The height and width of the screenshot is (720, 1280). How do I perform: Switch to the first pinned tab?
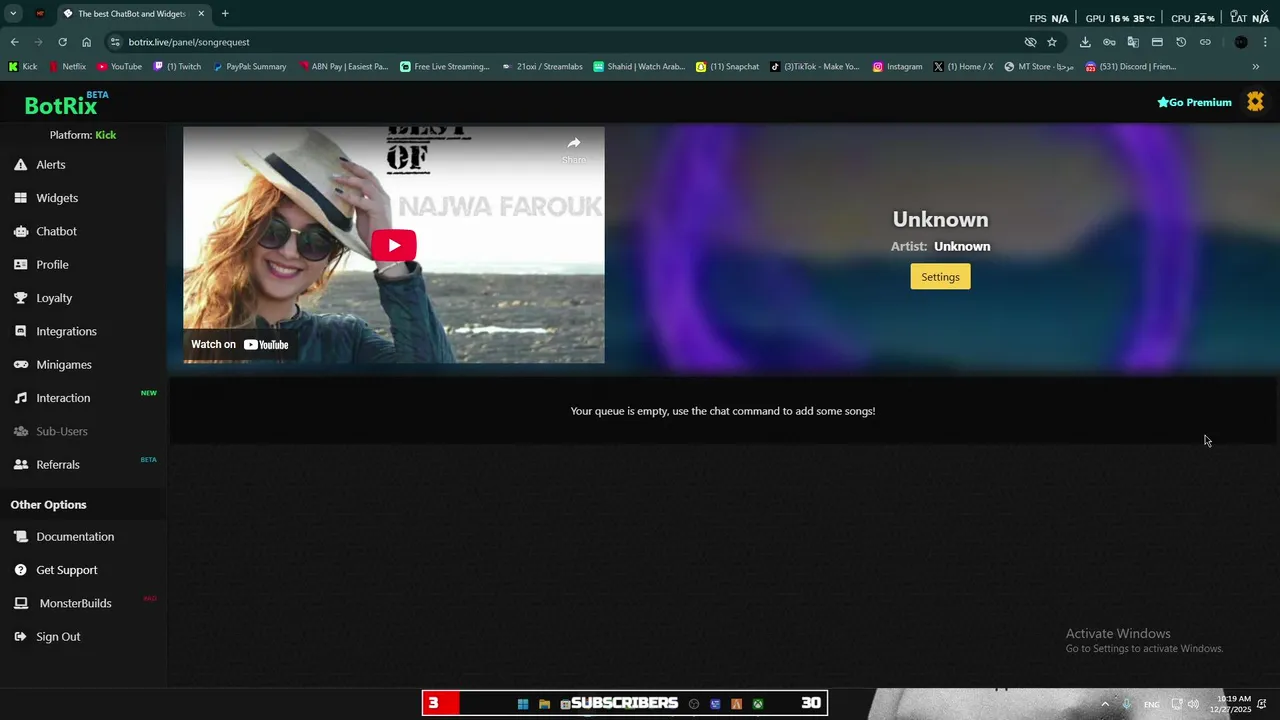[40, 14]
